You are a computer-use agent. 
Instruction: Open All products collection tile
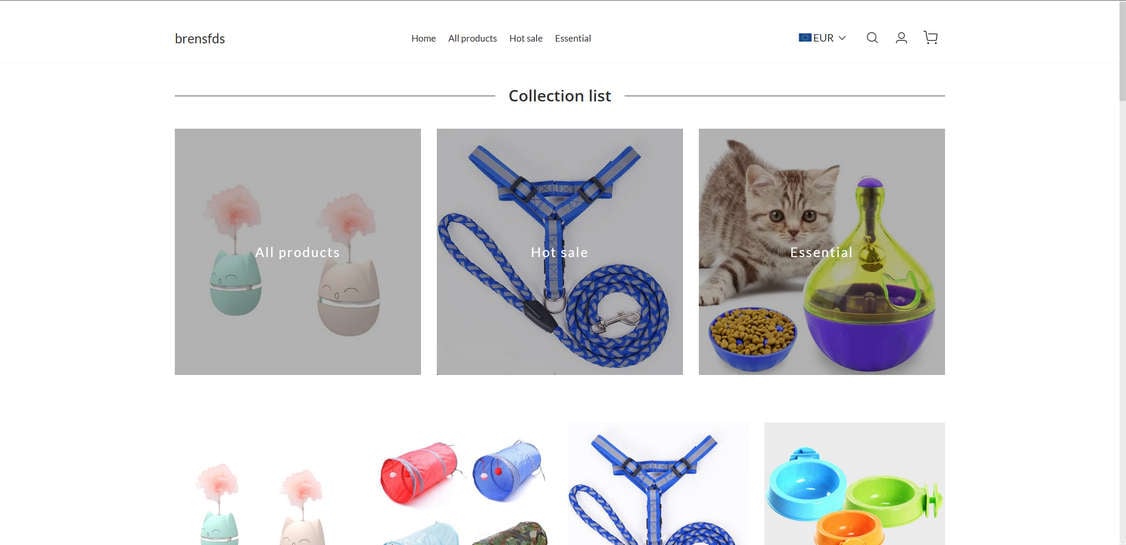298,252
